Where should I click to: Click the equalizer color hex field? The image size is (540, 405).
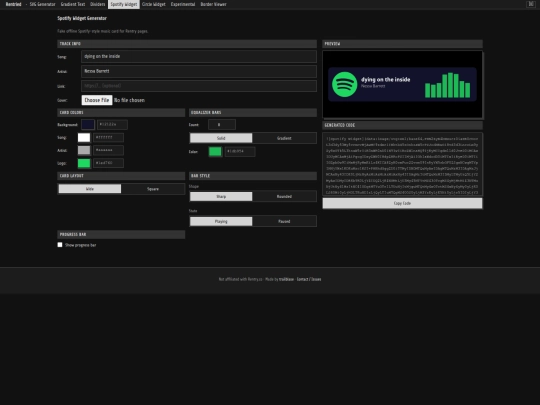(x=240, y=152)
